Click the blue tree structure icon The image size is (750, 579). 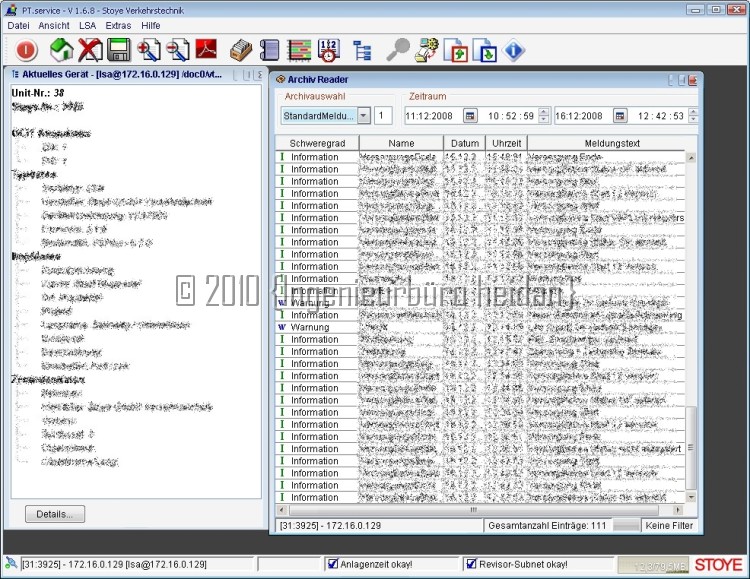(363, 50)
